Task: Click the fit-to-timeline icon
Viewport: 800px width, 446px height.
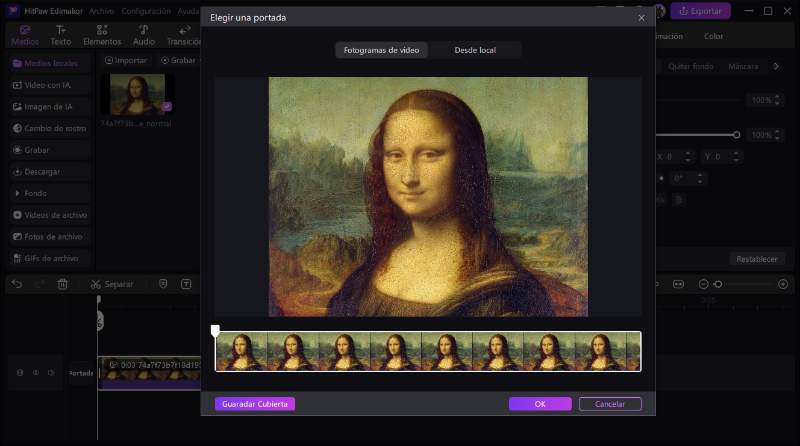Action: [x=678, y=284]
